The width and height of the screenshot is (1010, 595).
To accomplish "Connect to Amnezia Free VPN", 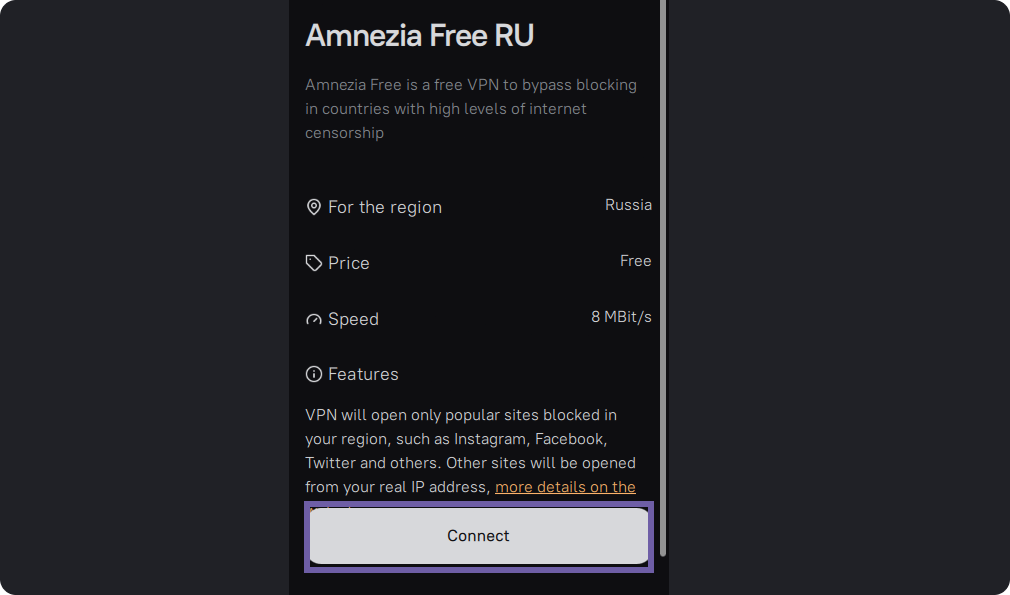I will (479, 536).
